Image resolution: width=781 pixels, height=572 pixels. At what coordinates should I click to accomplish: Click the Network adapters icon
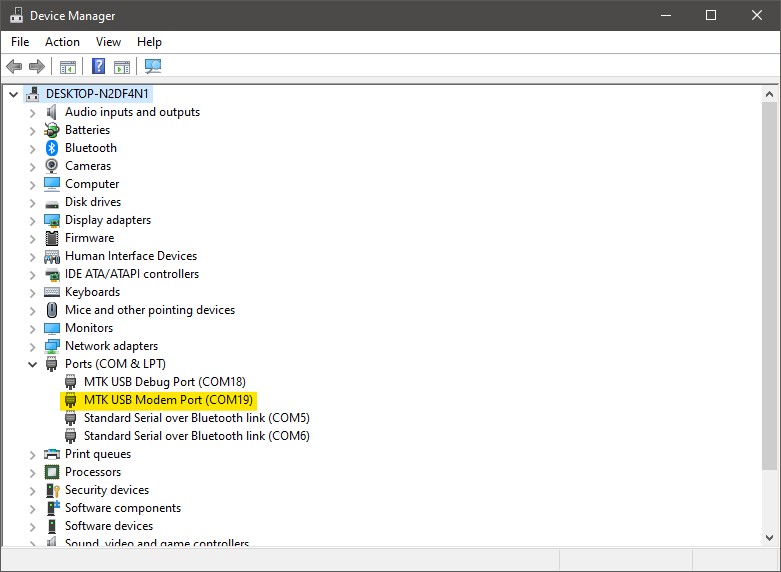(x=52, y=346)
